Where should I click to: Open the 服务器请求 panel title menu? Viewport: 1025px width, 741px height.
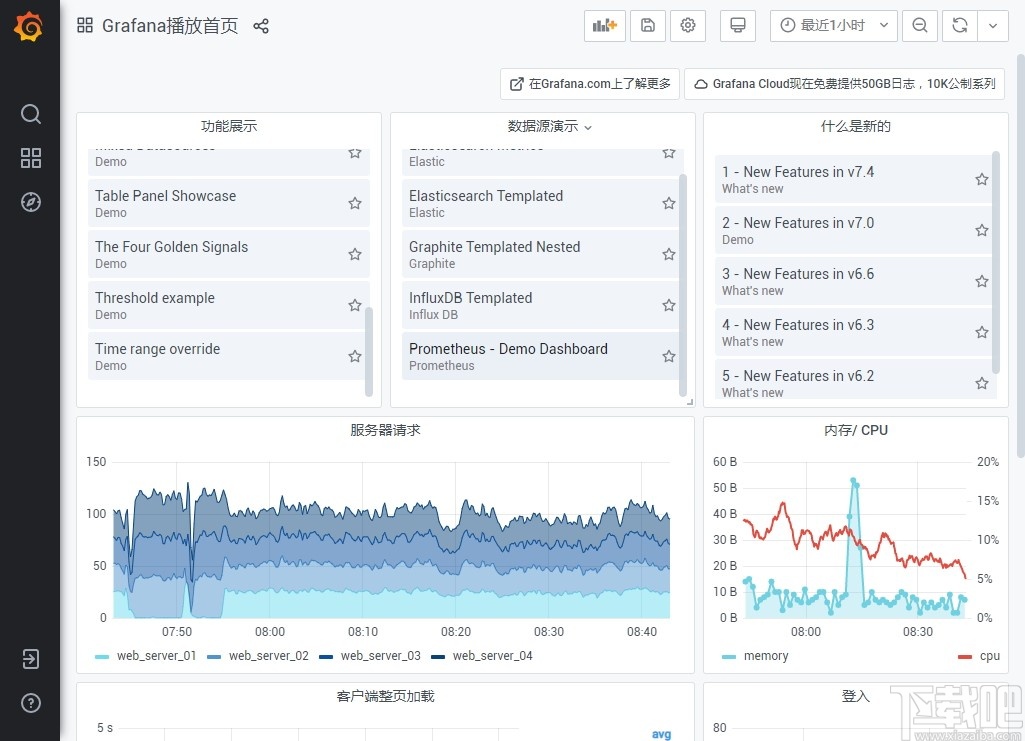click(384, 430)
